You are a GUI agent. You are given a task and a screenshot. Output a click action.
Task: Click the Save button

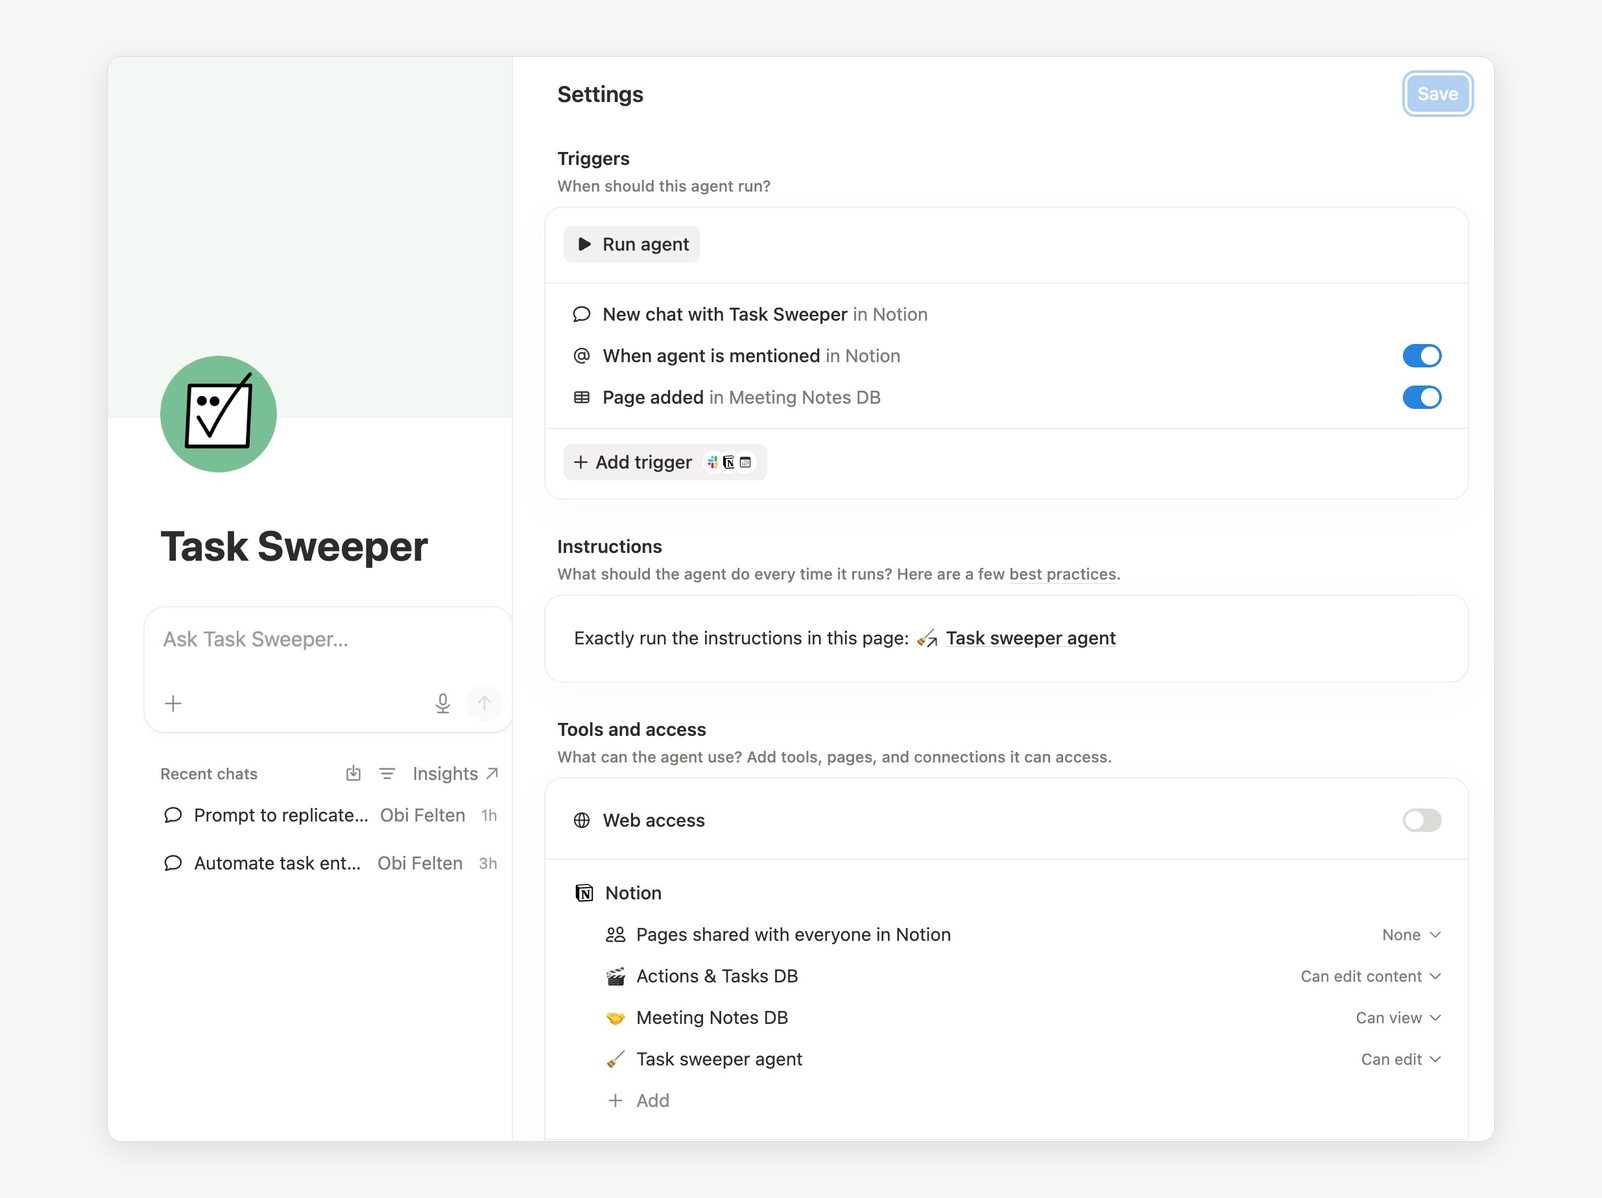coord(1437,94)
